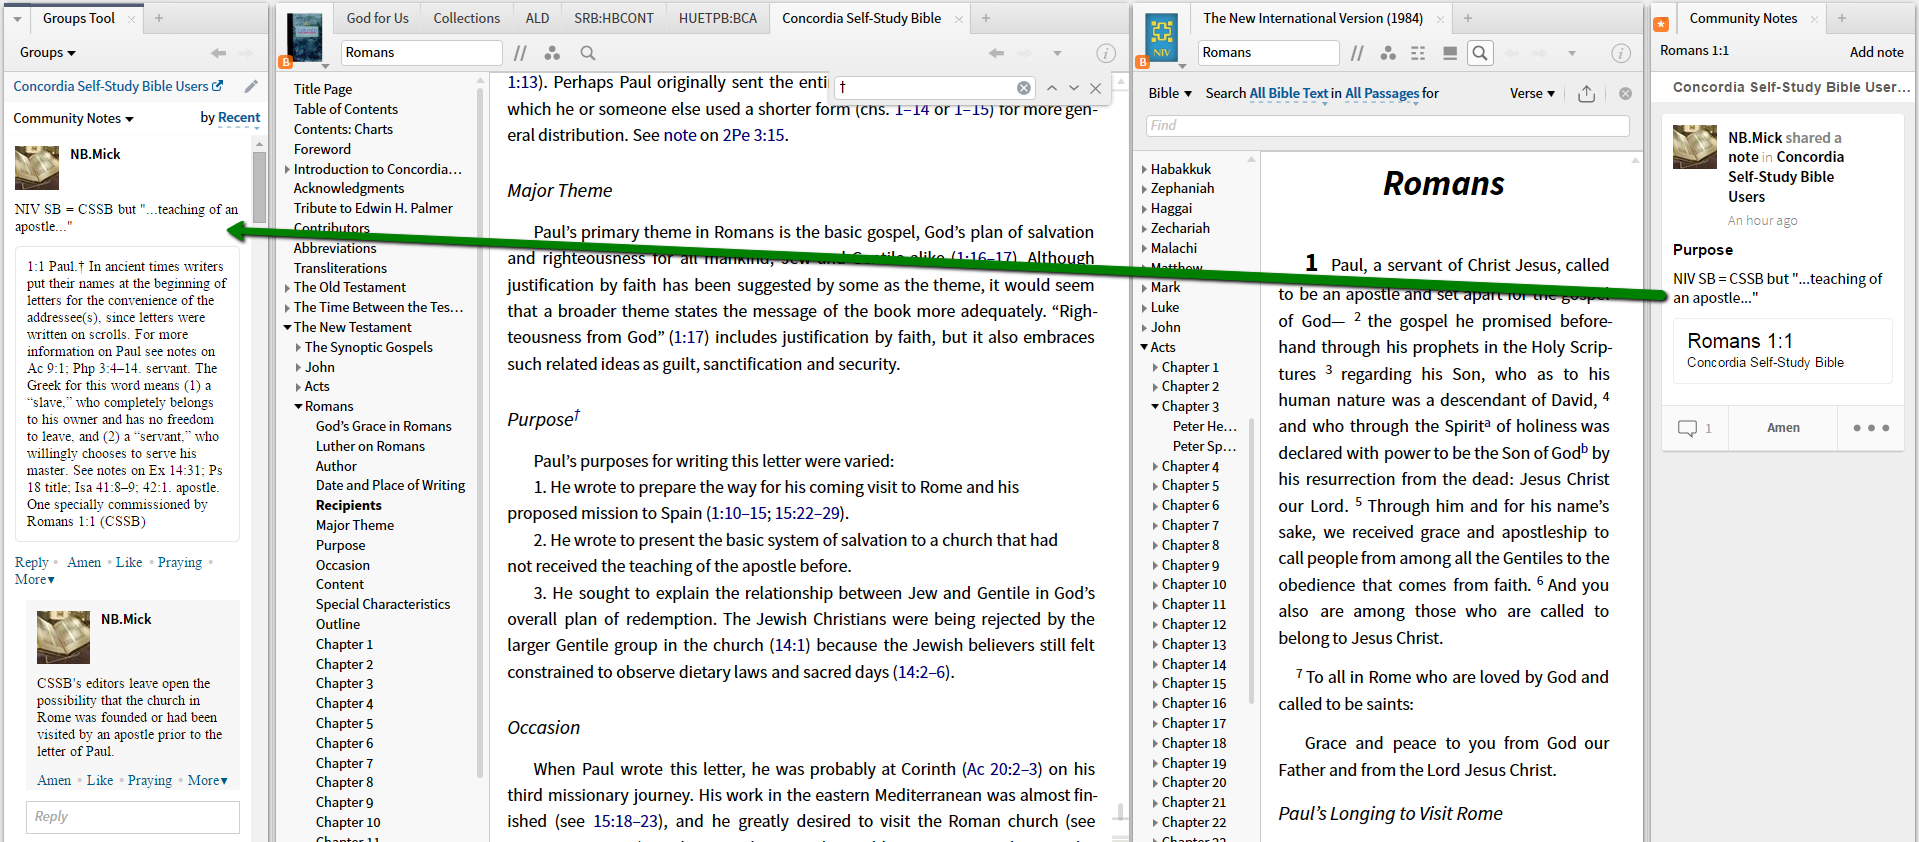Open the three-dot menu on NB.Mick's shared note
1919x842 pixels.
1871,428
